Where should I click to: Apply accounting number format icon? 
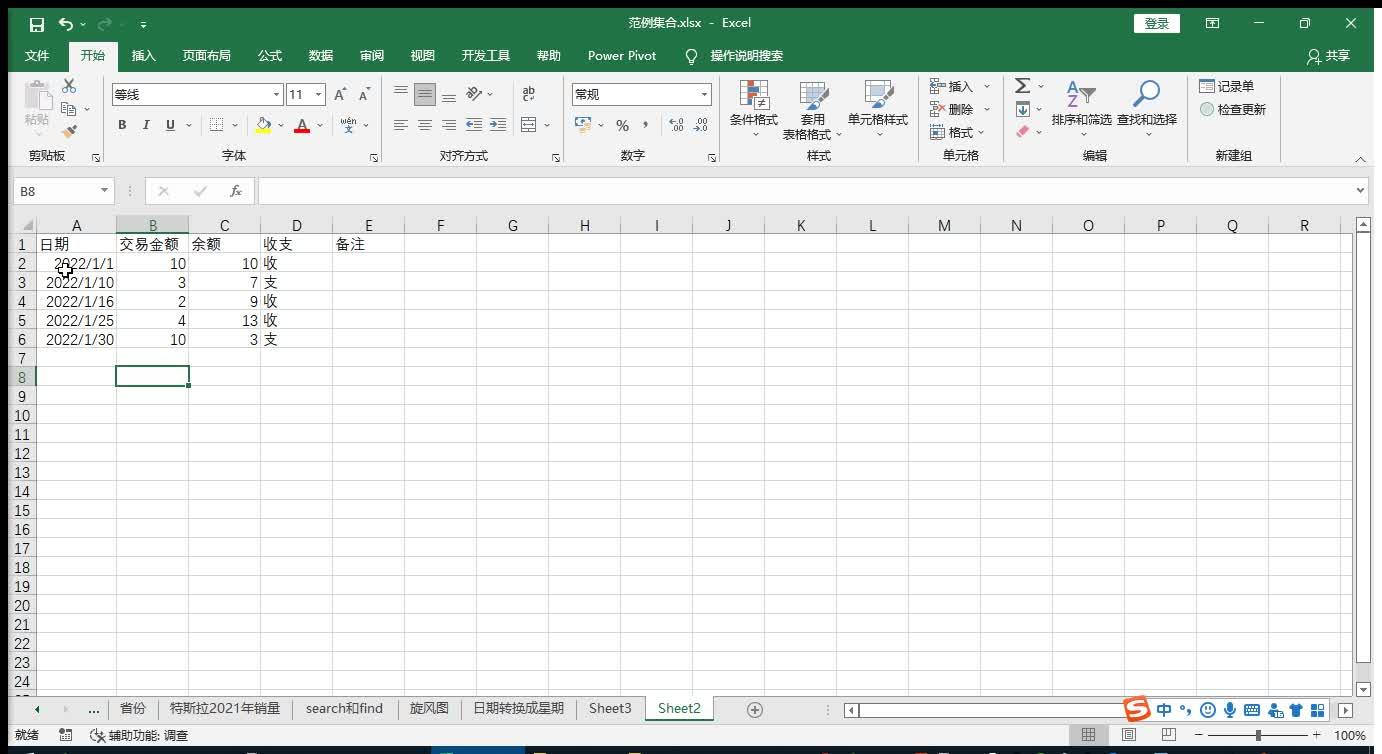click(583, 125)
